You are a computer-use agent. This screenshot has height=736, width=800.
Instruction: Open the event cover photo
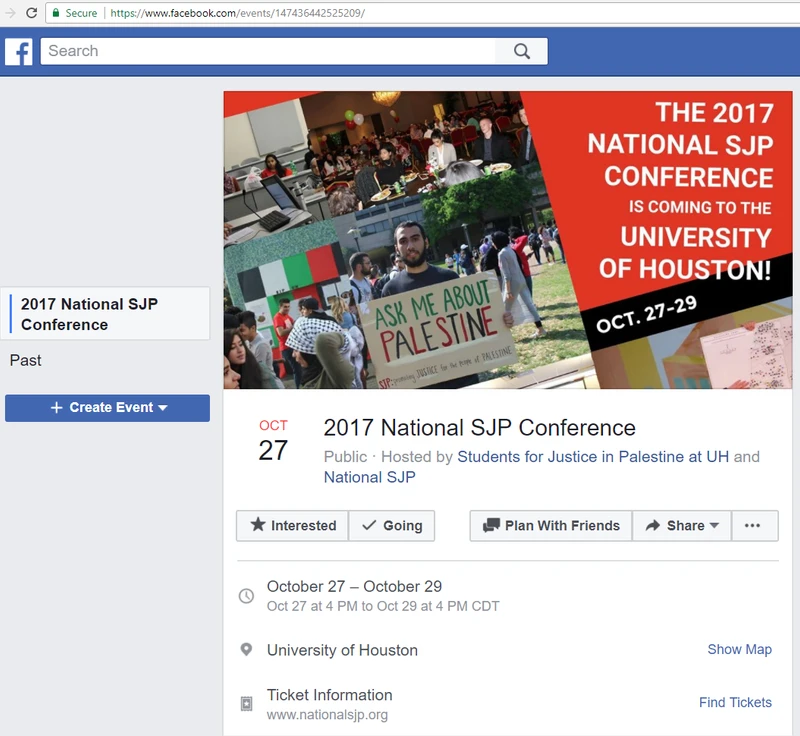[508, 240]
